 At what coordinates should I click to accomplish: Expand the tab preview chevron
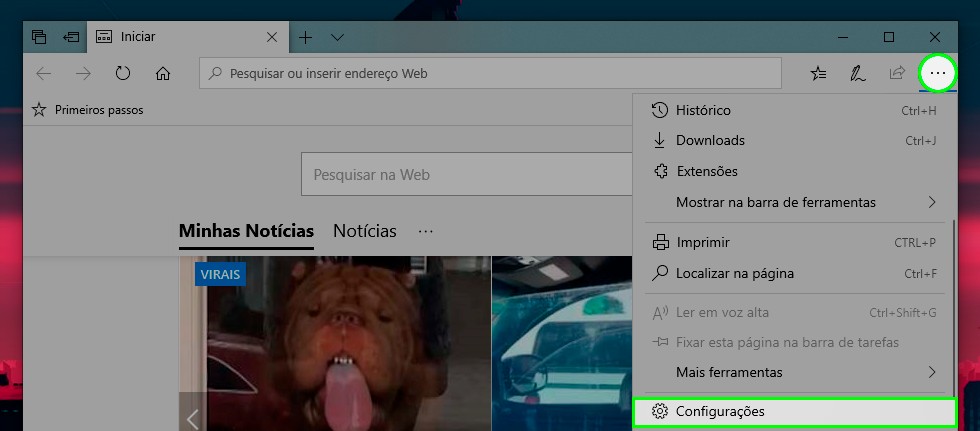click(x=337, y=37)
